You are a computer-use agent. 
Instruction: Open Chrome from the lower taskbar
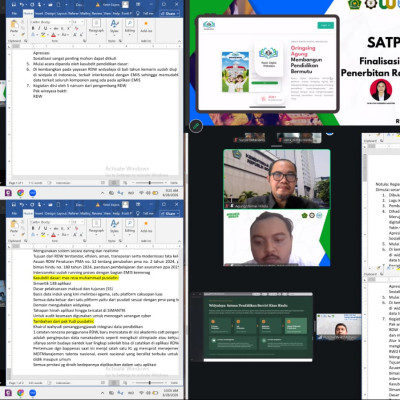tap(20, 393)
